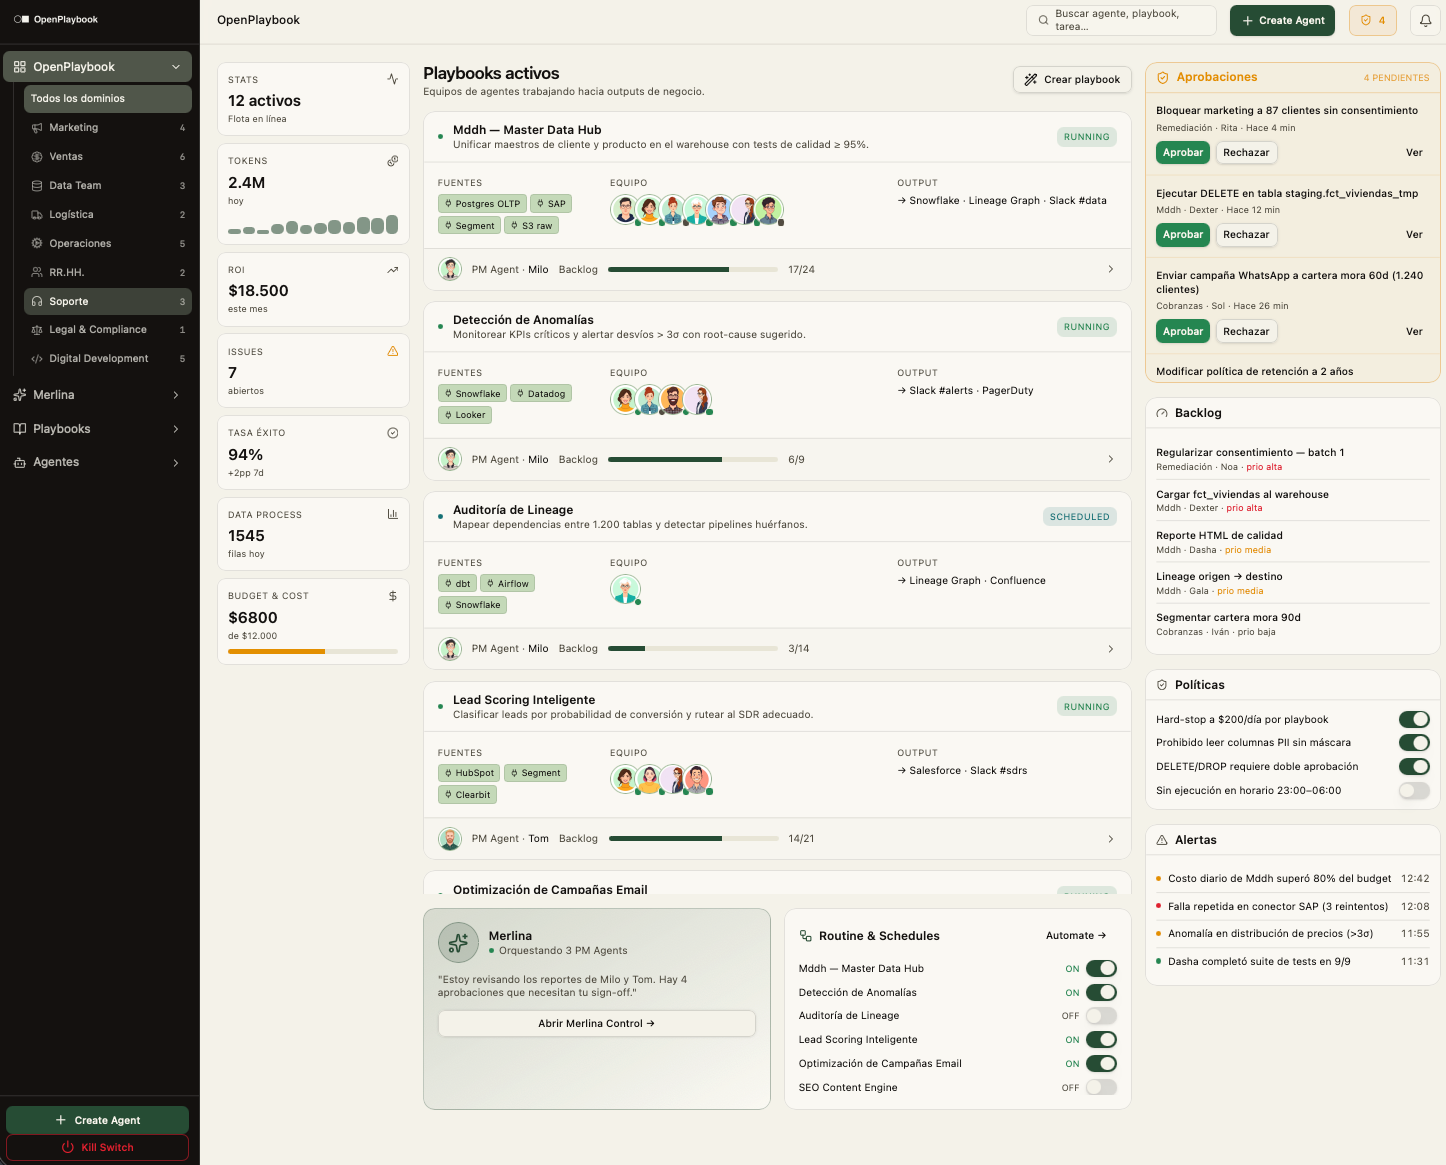Enable SEO Content Engine schedule

coord(1101,1088)
